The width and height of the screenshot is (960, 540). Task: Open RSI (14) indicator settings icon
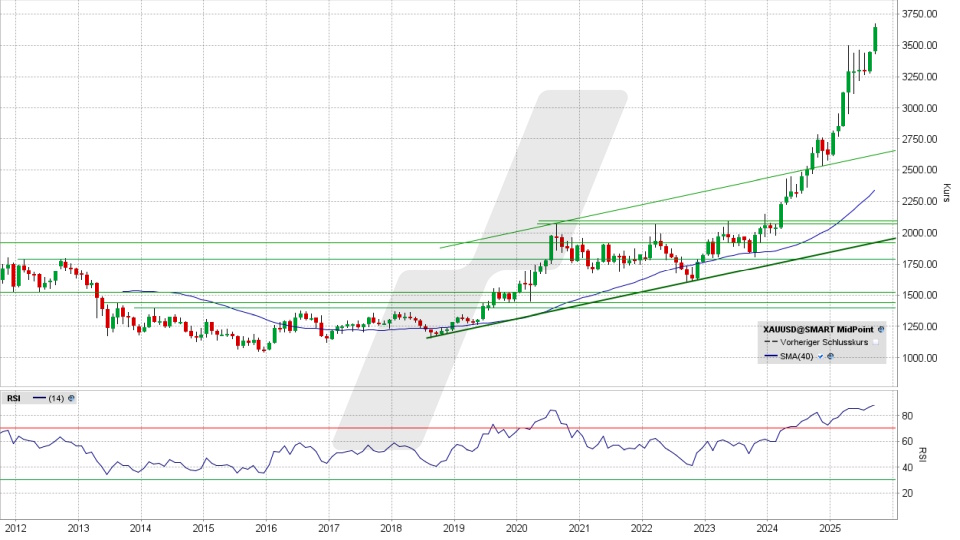tap(71, 399)
